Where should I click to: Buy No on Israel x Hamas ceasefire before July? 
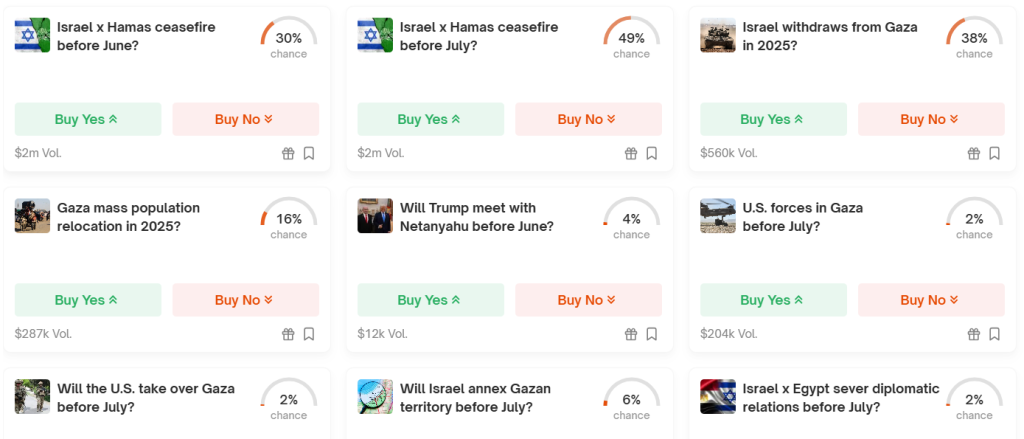tap(588, 119)
